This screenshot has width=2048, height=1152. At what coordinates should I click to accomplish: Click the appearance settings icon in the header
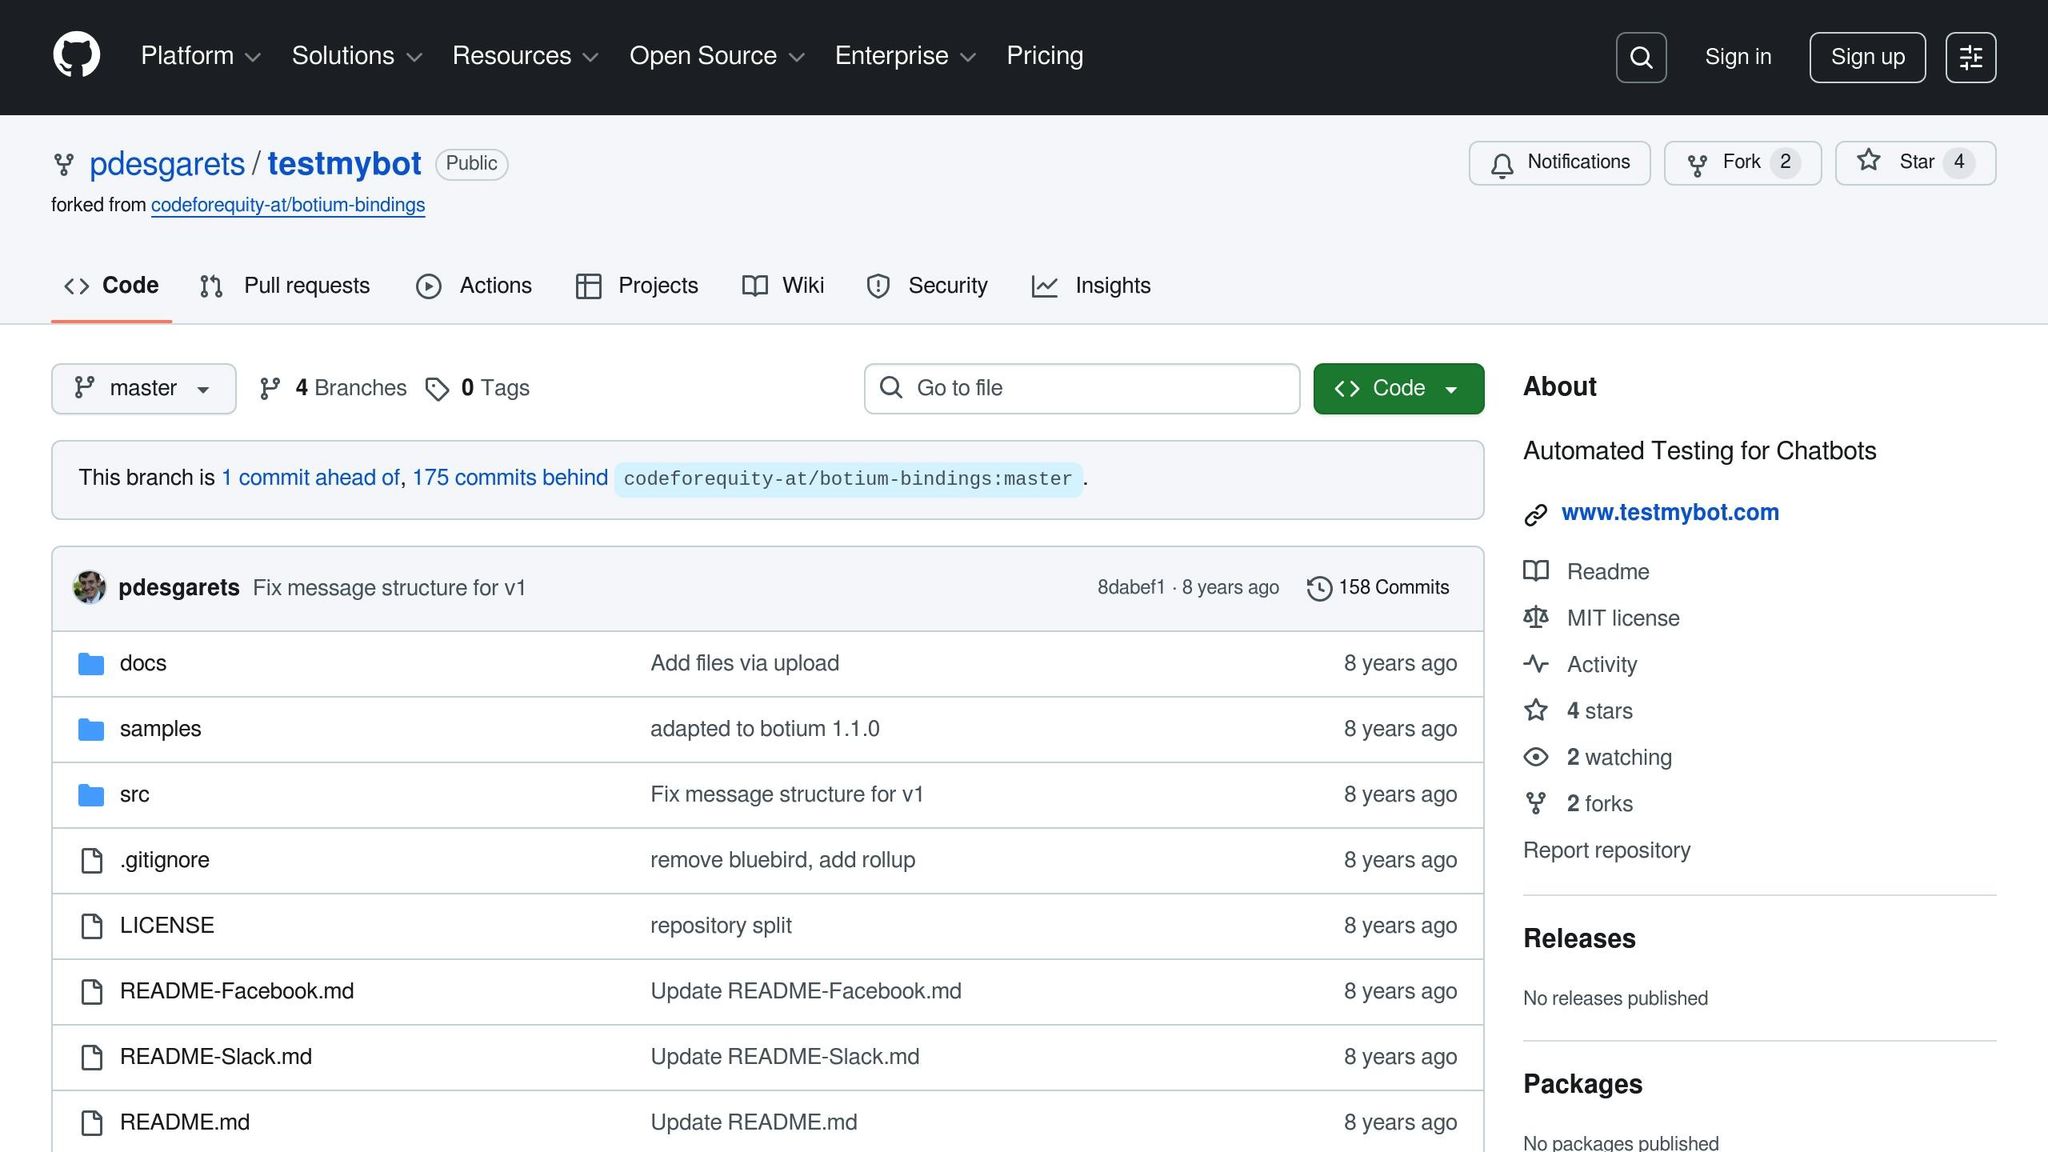(1970, 57)
